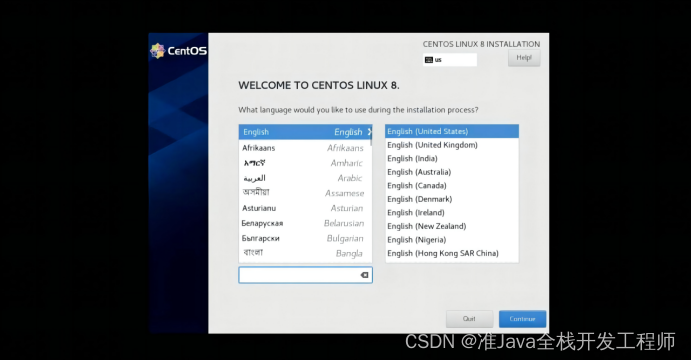Select Asturianu in the language list

pos(305,208)
